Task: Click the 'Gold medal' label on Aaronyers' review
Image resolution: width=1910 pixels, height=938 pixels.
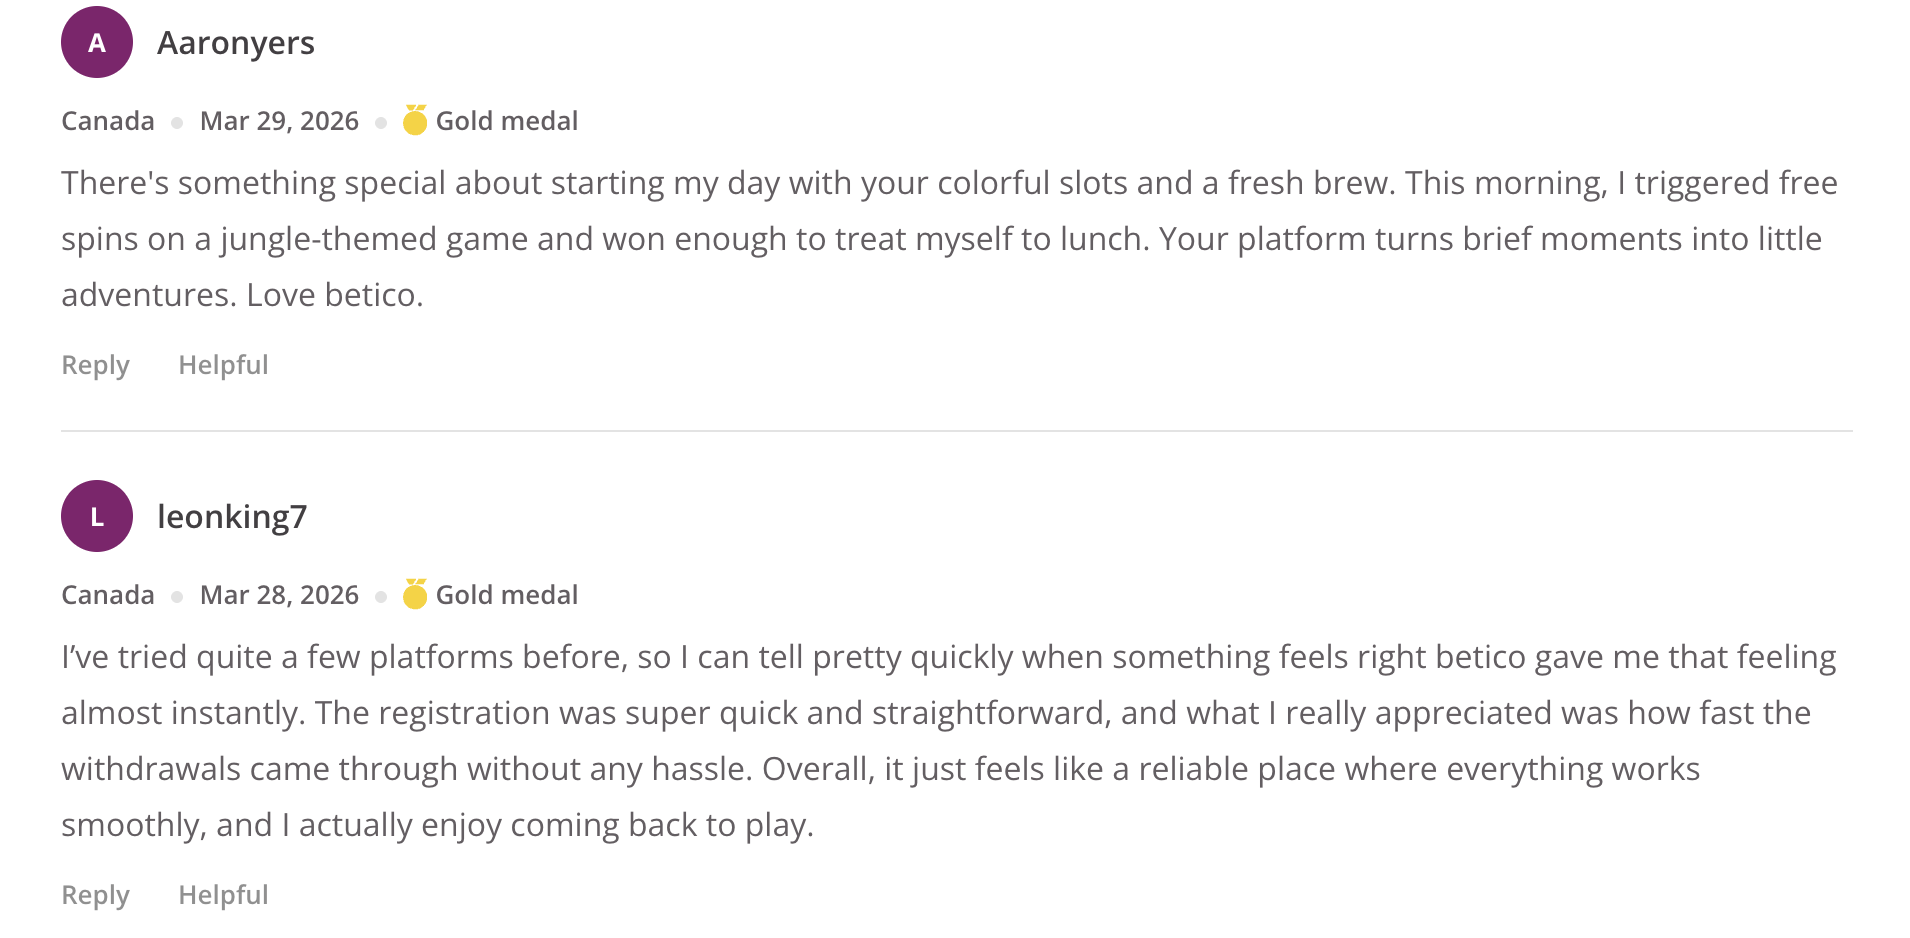Action: (507, 121)
